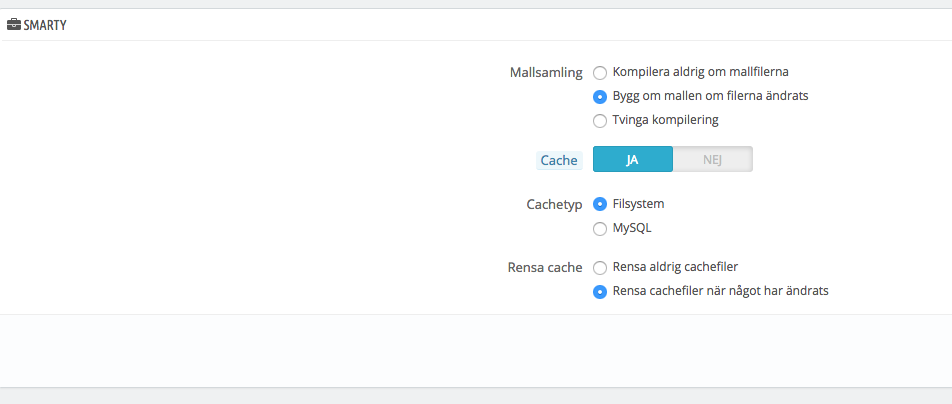Enable cache with the JA switch
This screenshot has width=952, height=404.
[x=633, y=160]
